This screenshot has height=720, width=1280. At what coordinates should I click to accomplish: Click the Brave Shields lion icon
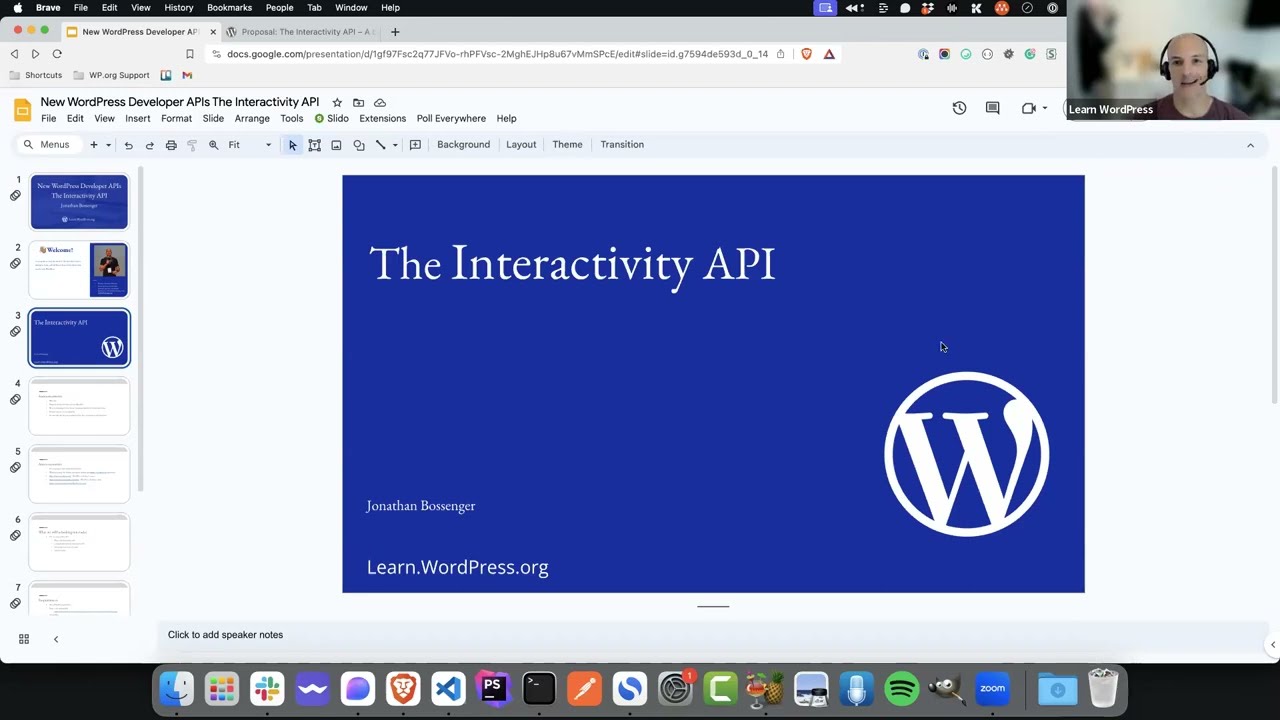807,54
